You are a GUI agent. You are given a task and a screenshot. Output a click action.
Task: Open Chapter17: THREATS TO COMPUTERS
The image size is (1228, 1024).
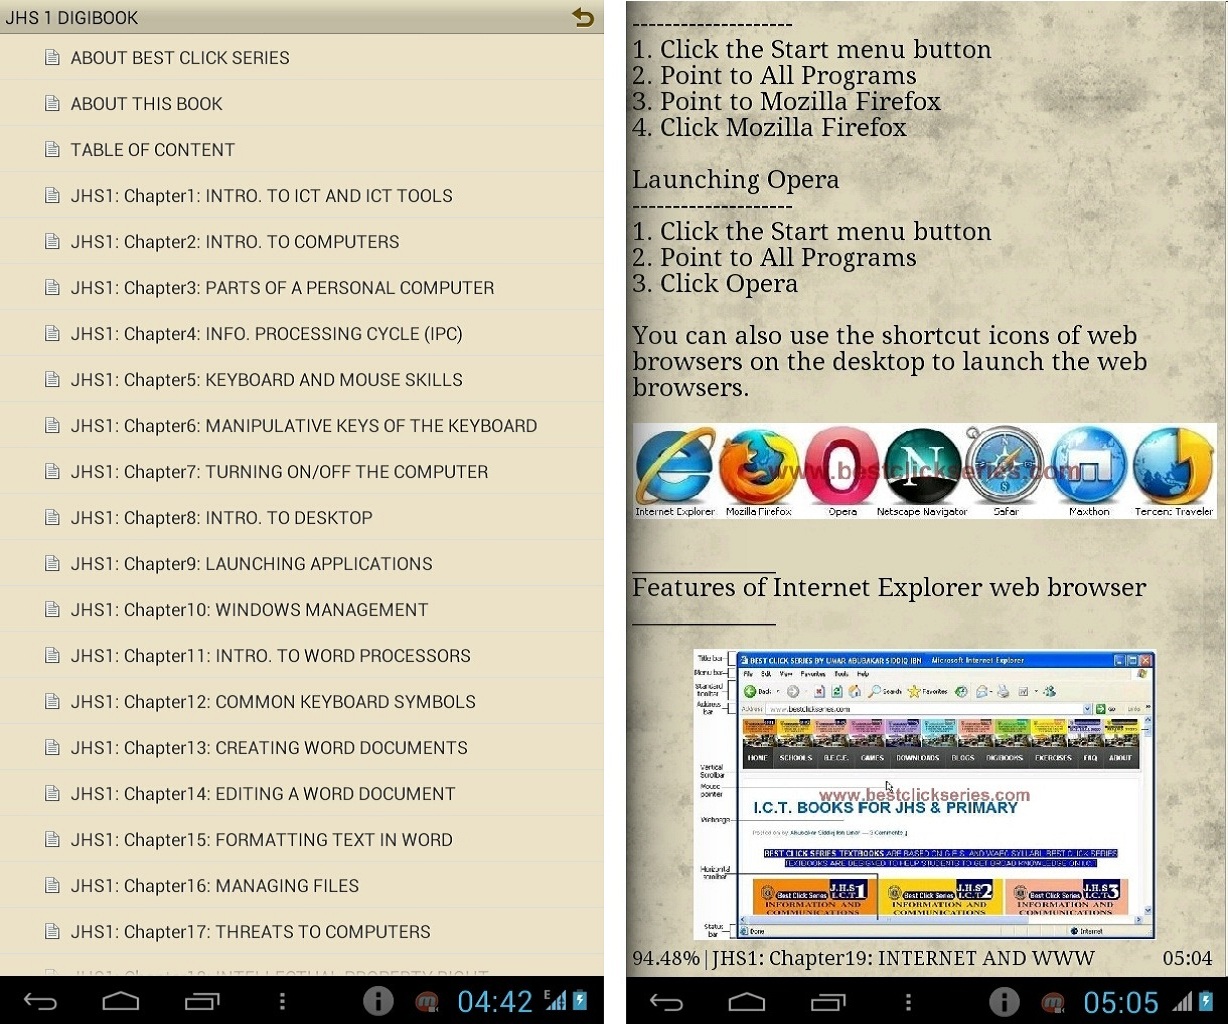coord(250,932)
